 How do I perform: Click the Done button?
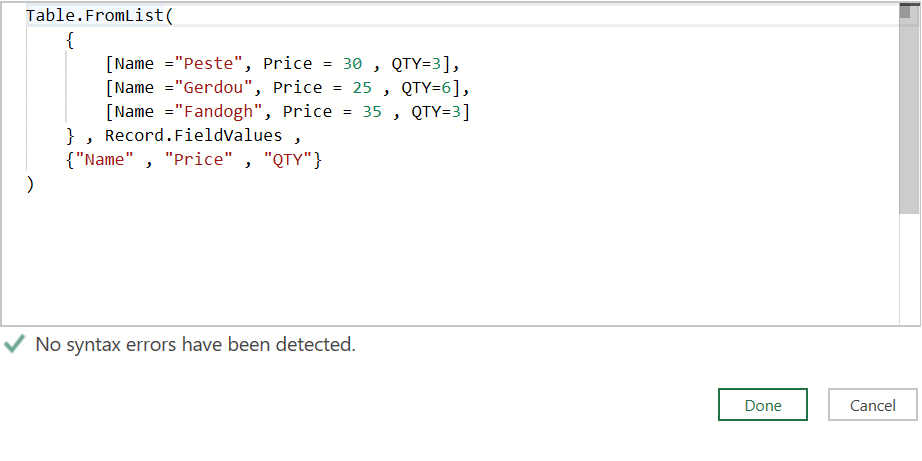763,405
